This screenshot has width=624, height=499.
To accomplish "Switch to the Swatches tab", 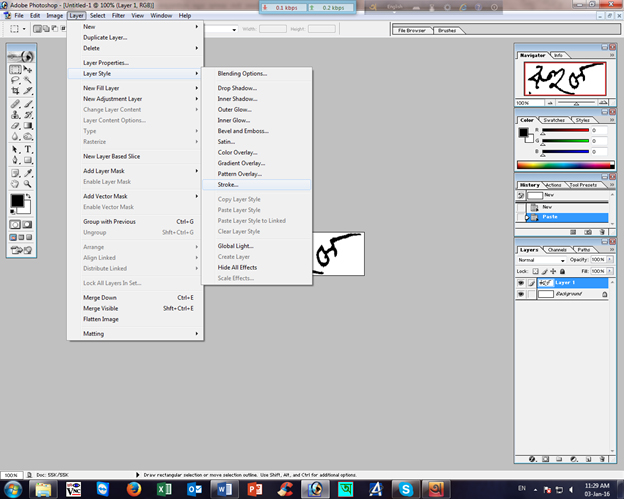I will click(554, 120).
